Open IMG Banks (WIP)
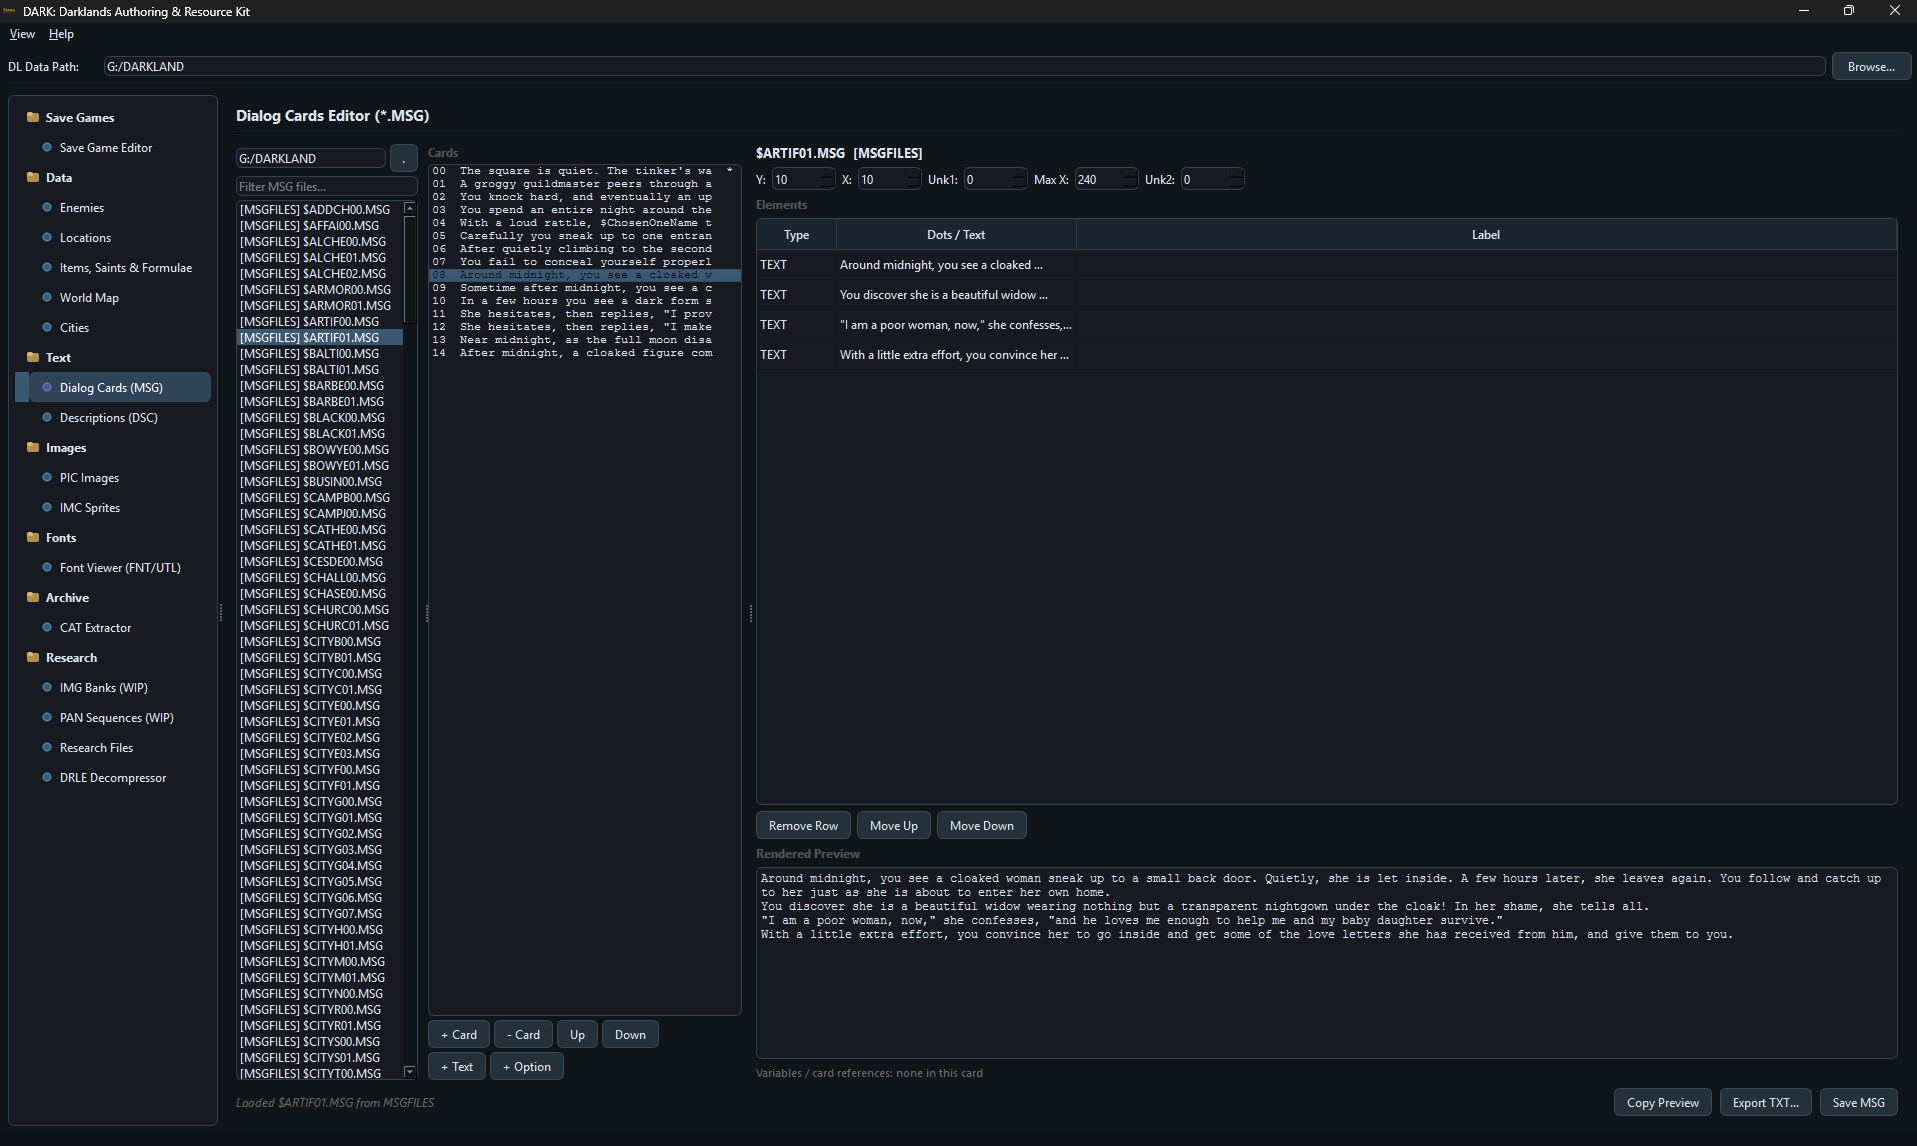Viewport: 1917px width, 1146px height. click(104, 687)
